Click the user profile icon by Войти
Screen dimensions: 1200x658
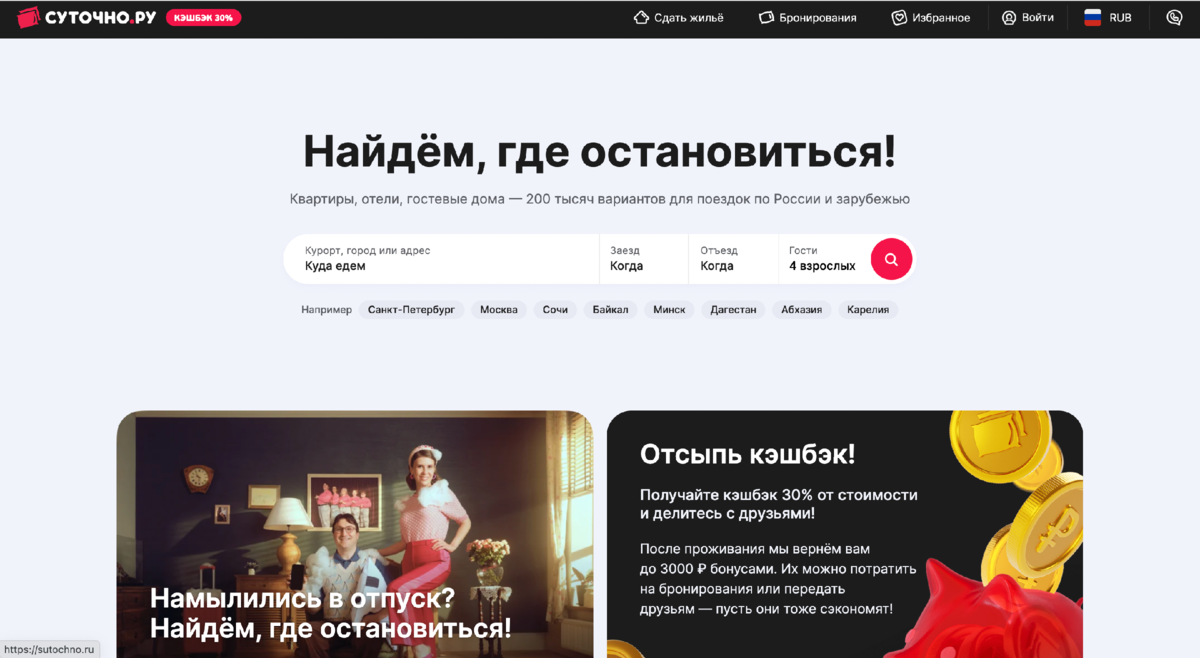[x=1009, y=18]
